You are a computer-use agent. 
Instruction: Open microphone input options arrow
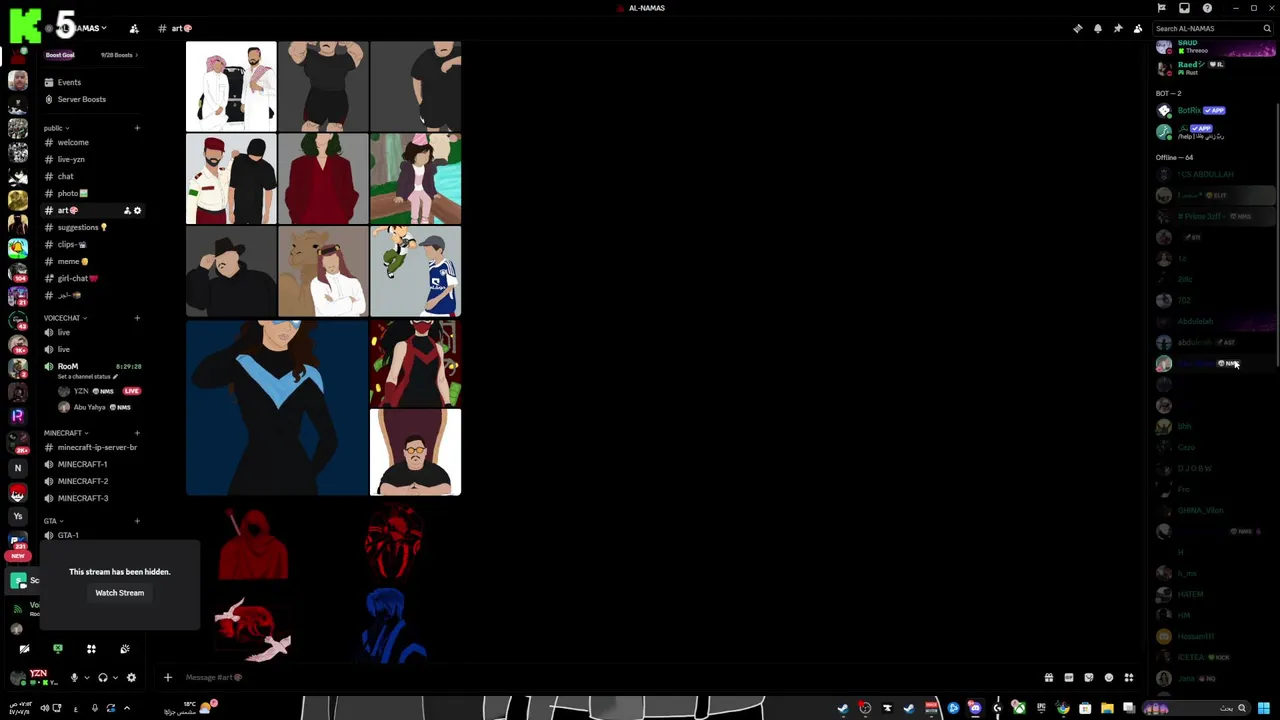pos(86,678)
